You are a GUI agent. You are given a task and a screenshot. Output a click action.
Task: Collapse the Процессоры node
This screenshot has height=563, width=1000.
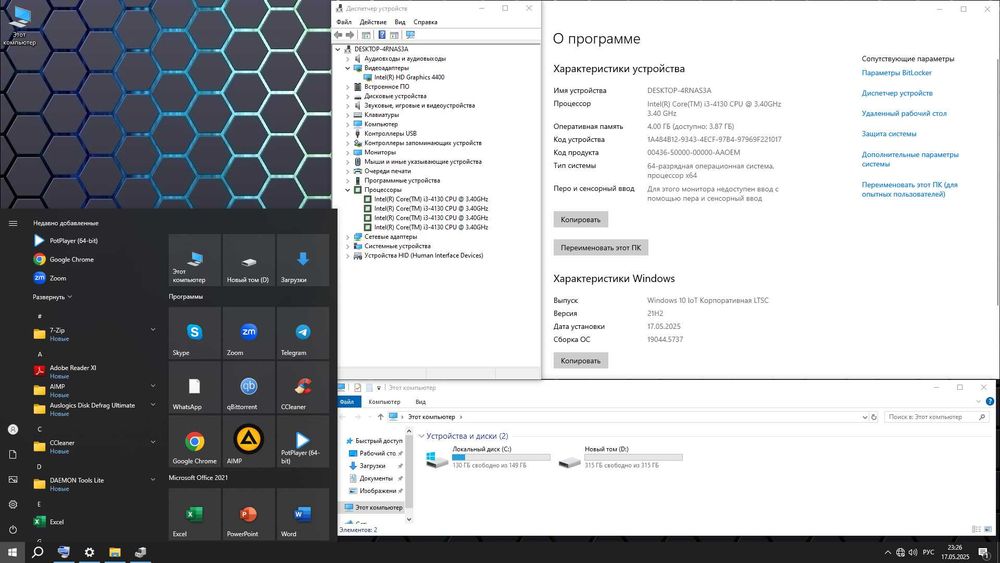[348, 190]
